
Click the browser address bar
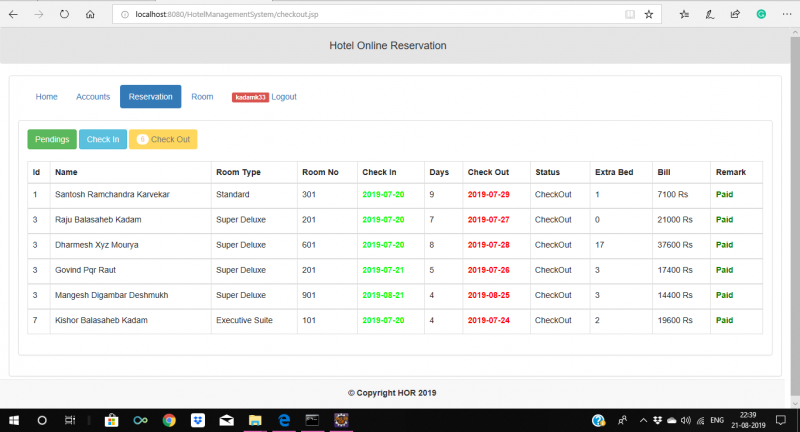(370, 15)
